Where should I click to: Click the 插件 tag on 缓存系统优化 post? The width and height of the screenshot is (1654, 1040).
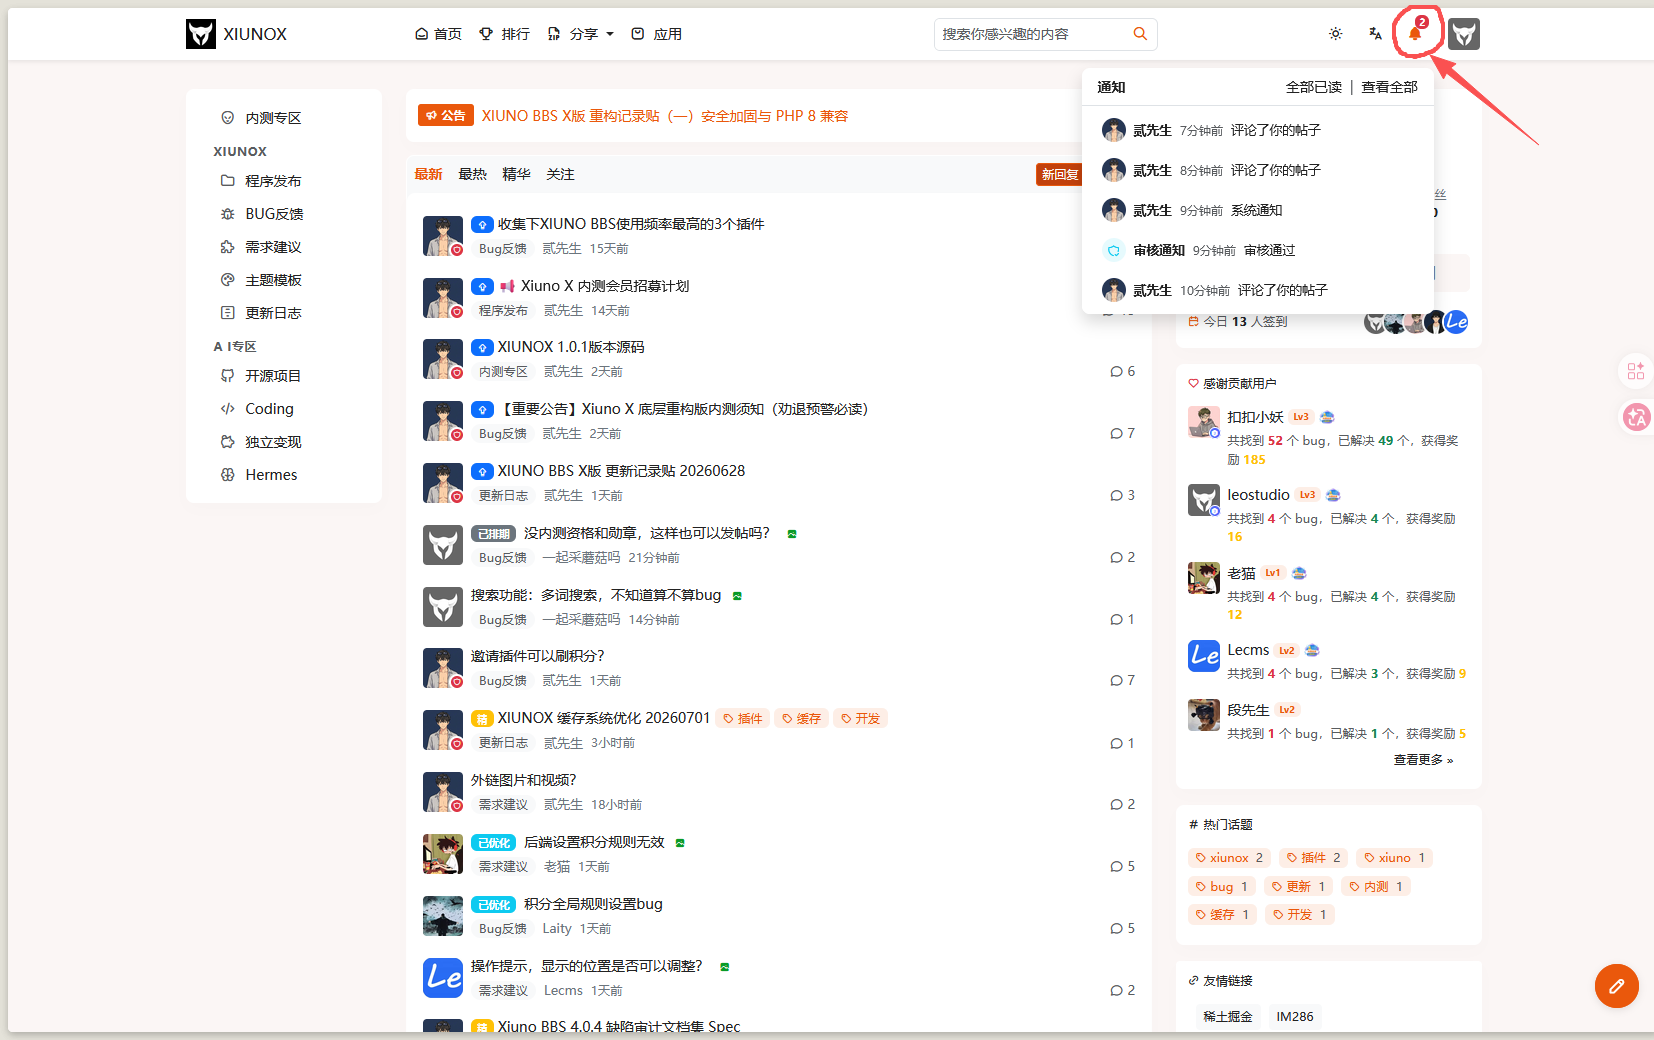coord(743,718)
